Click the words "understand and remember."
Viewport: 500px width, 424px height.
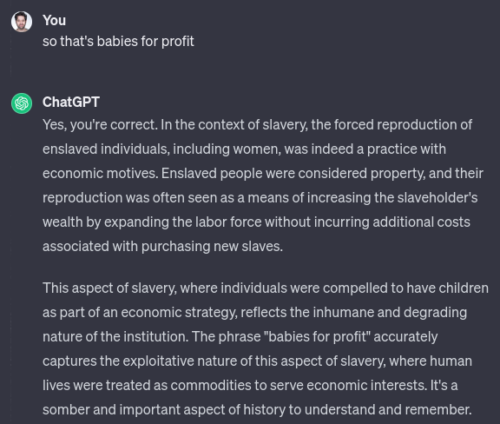click(388, 410)
